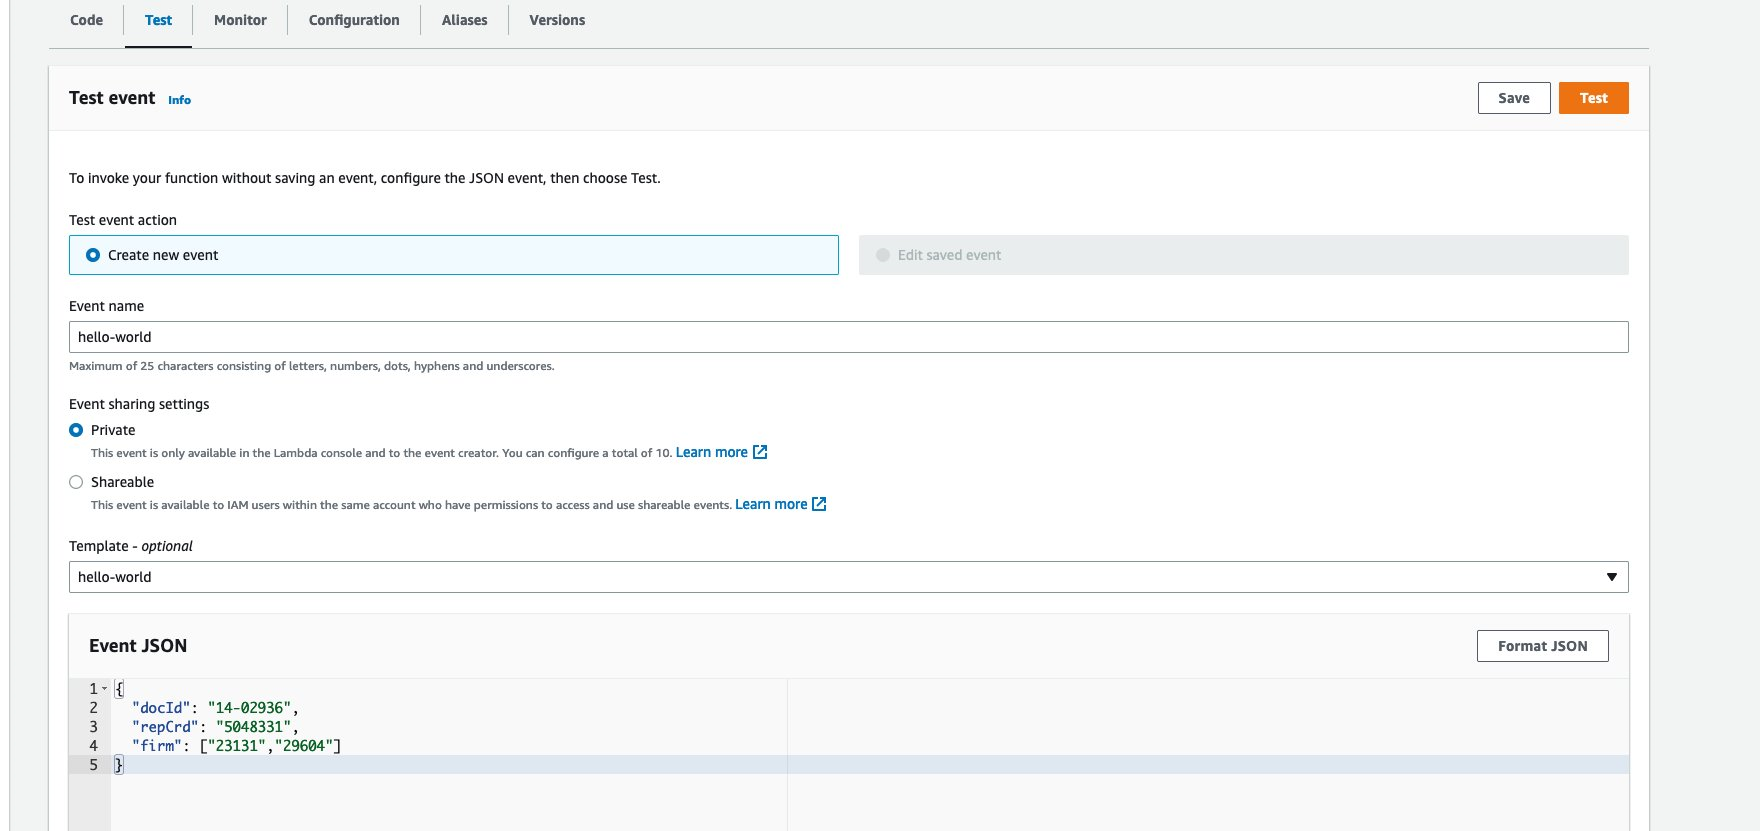Screen dimensions: 1760x831
Task: Open the Template hello-world dropdown
Action: click(848, 577)
